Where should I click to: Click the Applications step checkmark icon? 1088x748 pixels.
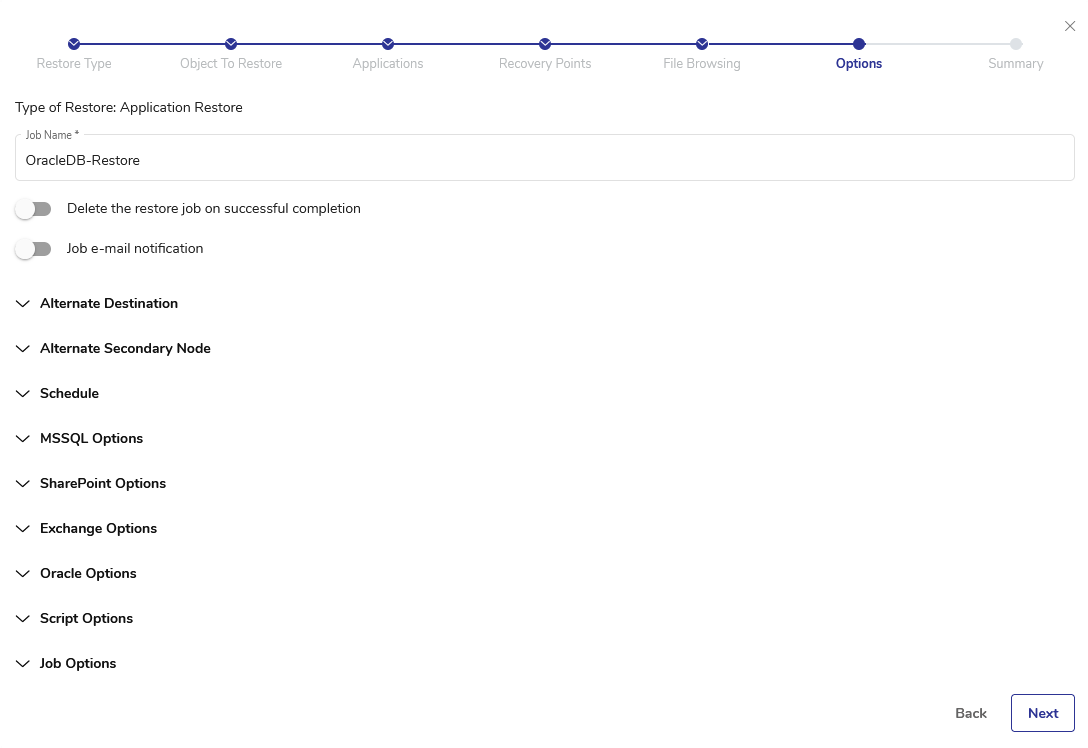pyautogui.click(x=388, y=44)
